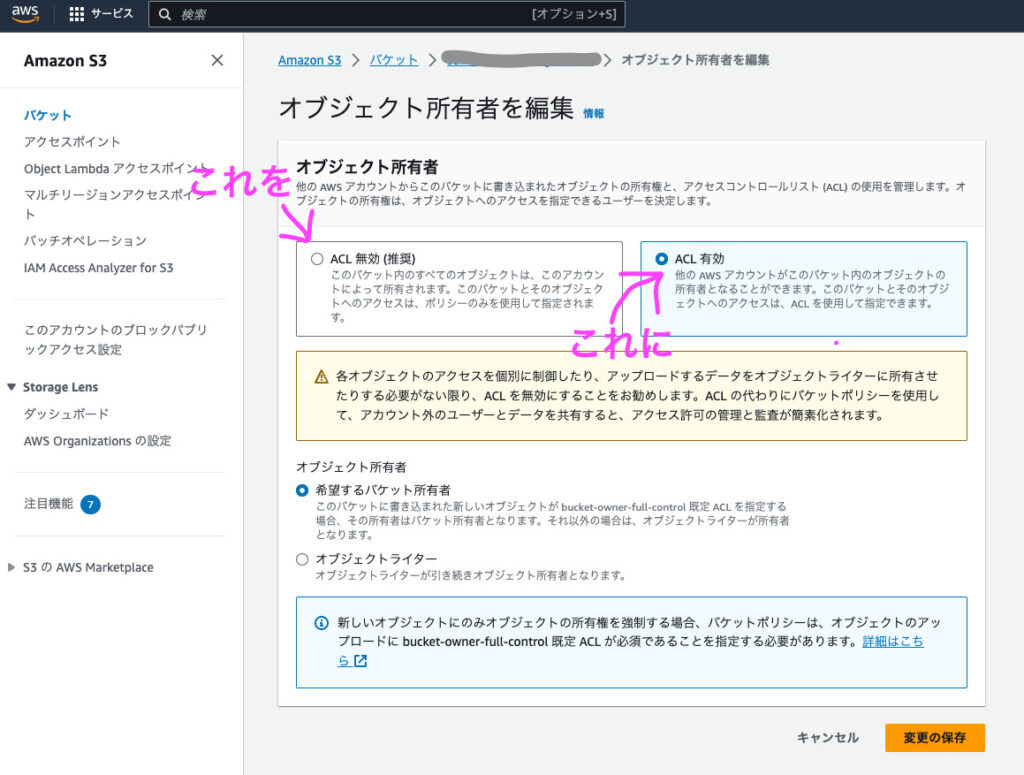Click the Amazon S3 breadcrumb link
This screenshot has width=1024, height=775.
310,60
